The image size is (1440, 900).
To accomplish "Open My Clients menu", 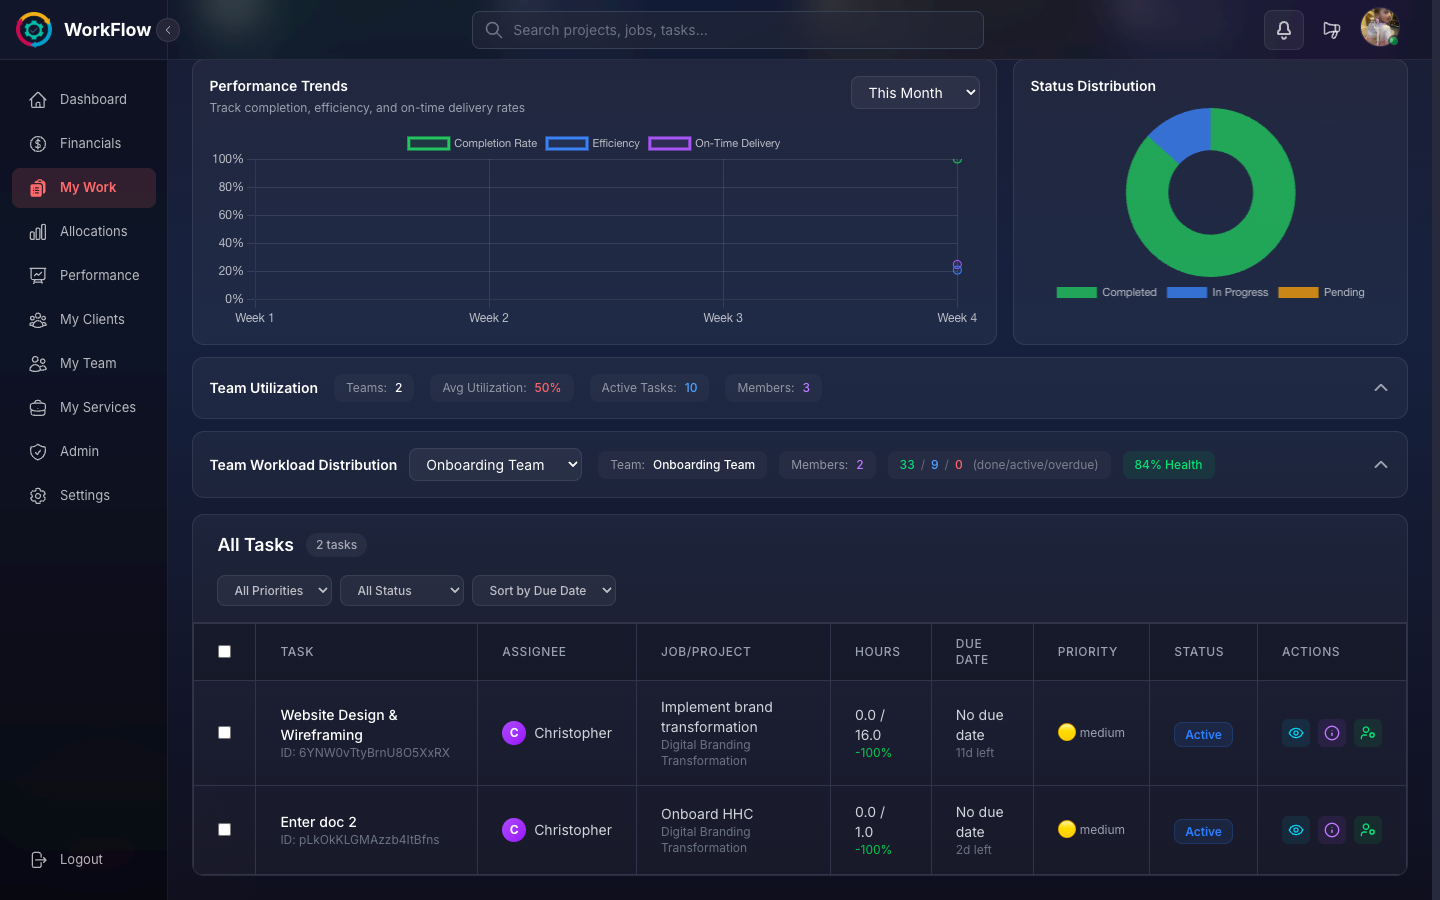I will pos(84,319).
